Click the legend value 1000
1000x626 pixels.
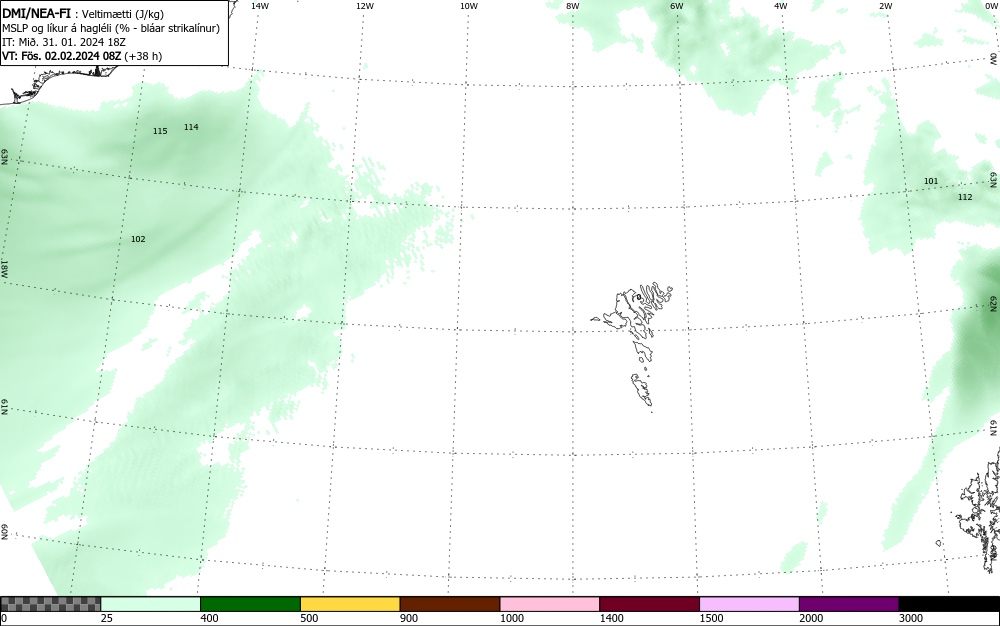click(512, 618)
